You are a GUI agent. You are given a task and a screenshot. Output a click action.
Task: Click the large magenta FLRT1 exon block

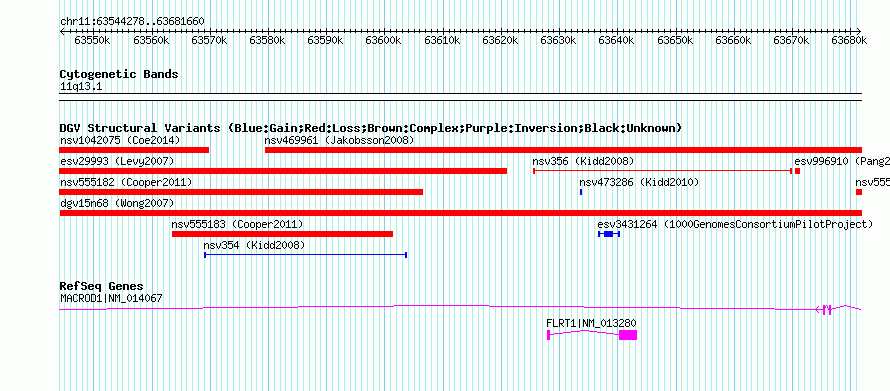point(628,335)
